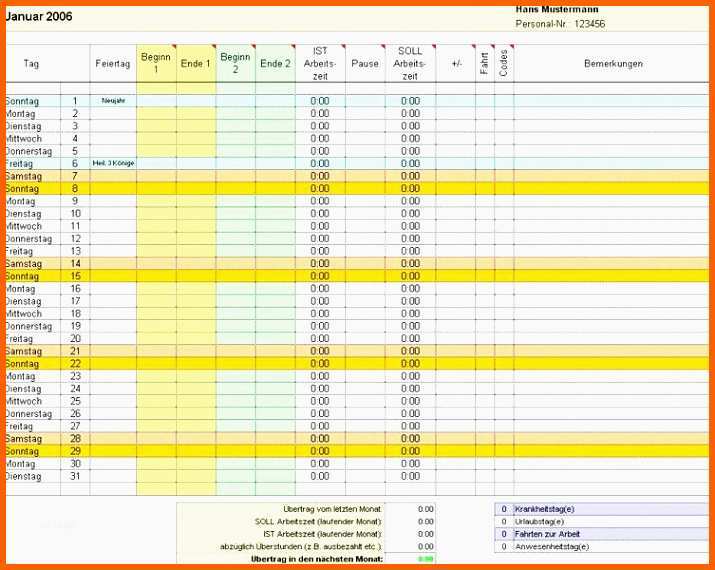Viewport: 715px width, 570px height.
Task: Select IST Arbeitszeit value for day 22
Action: tap(320, 363)
